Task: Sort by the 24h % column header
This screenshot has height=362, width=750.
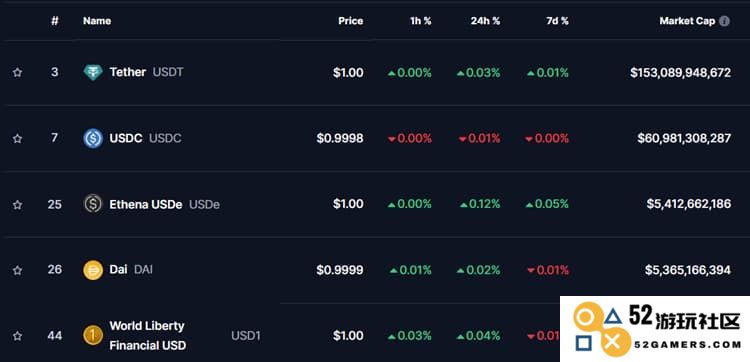Action: [485, 21]
